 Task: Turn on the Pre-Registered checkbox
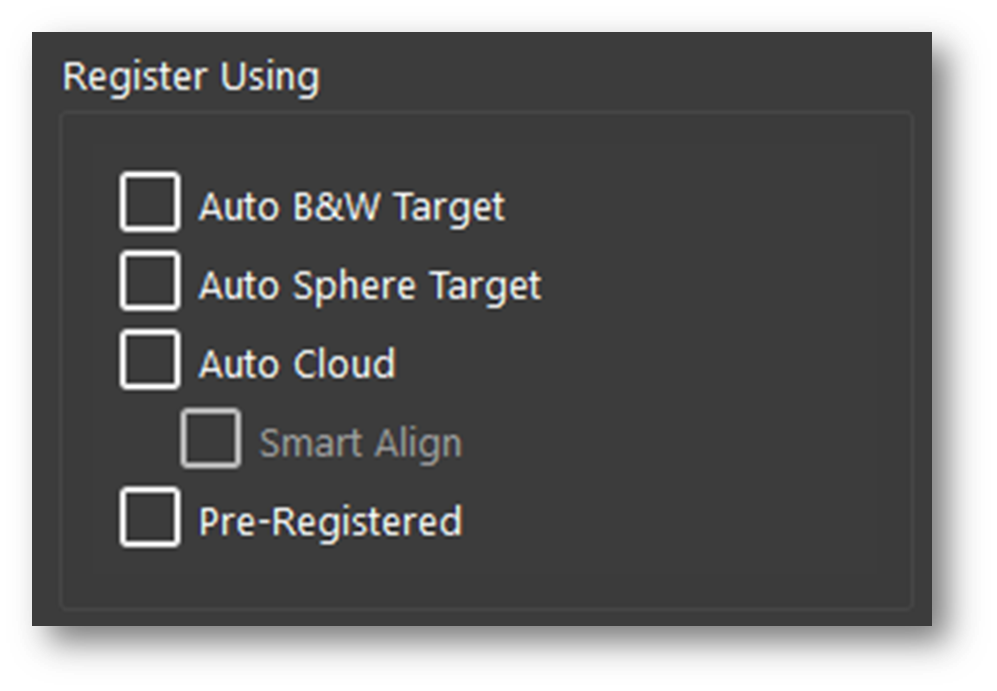[x=150, y=518]
